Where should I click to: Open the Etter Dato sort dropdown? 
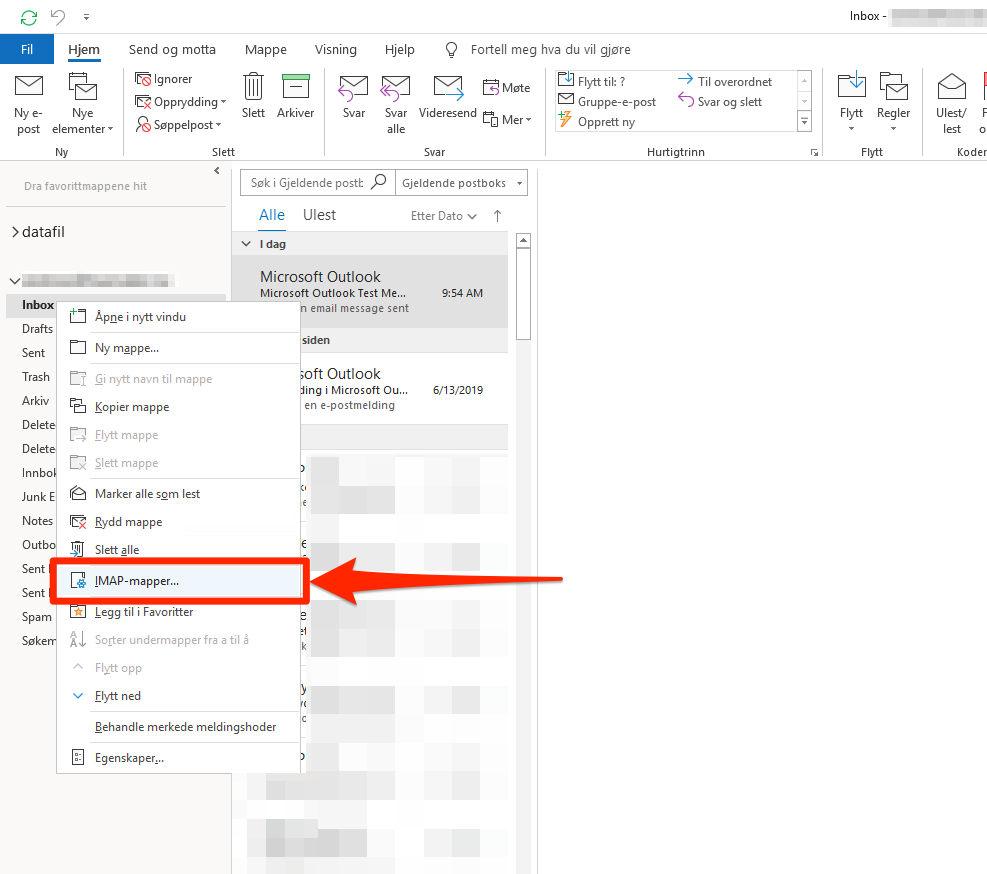[x=444, y=216]
